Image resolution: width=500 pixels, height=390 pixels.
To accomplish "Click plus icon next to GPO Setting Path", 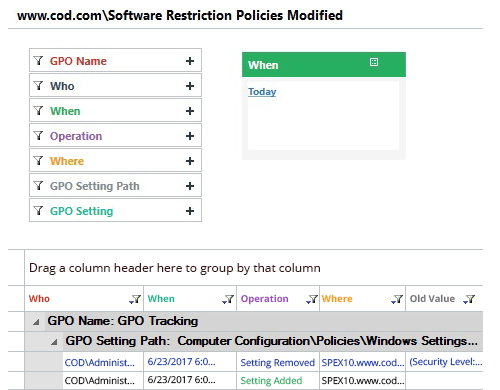I will (x=190, y=186).
